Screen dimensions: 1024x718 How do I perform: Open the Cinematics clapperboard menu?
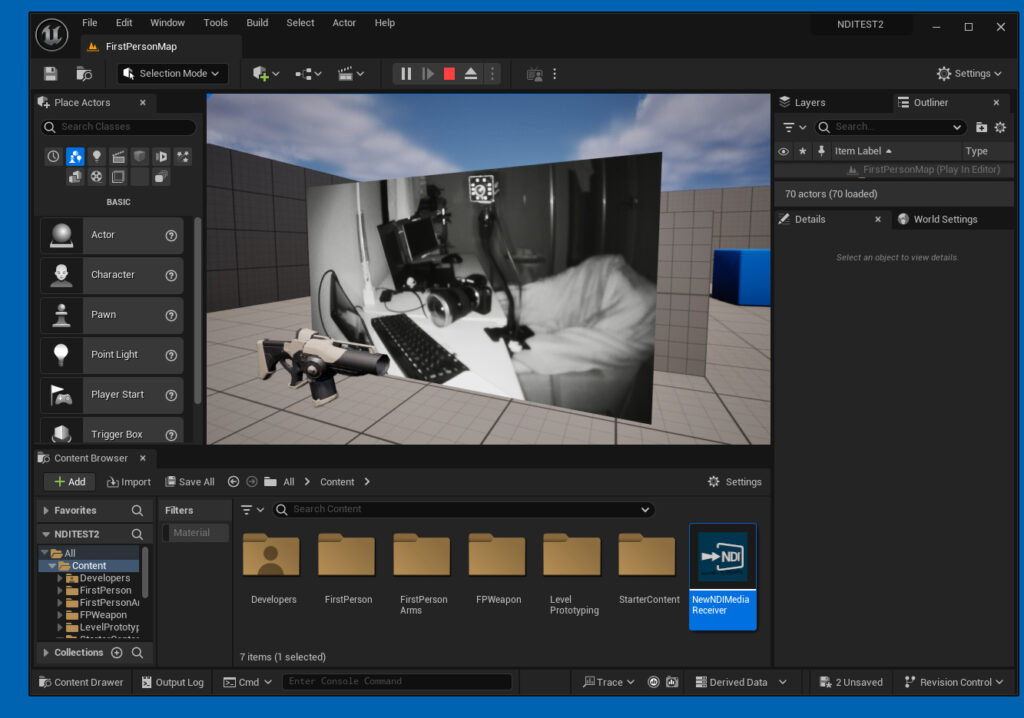(346, 73)
